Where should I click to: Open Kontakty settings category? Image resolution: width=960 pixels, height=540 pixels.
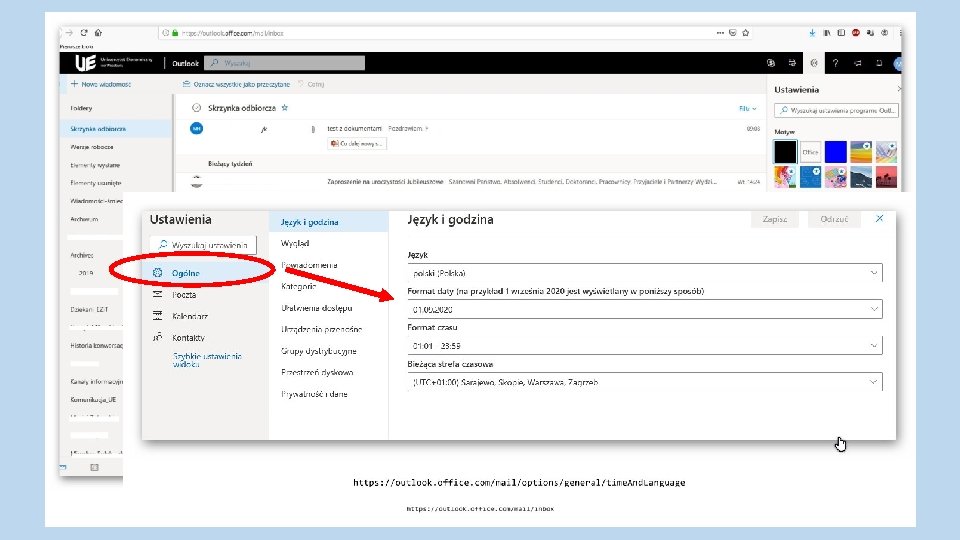pos(188,337)
